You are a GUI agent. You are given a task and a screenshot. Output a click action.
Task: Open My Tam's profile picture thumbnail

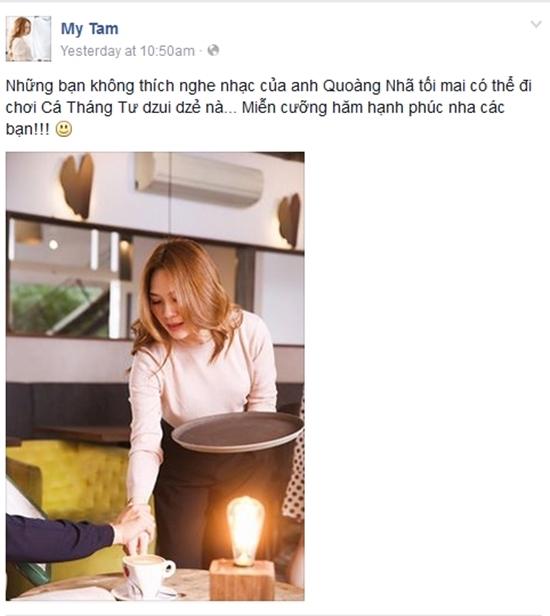tap(28, 38)
